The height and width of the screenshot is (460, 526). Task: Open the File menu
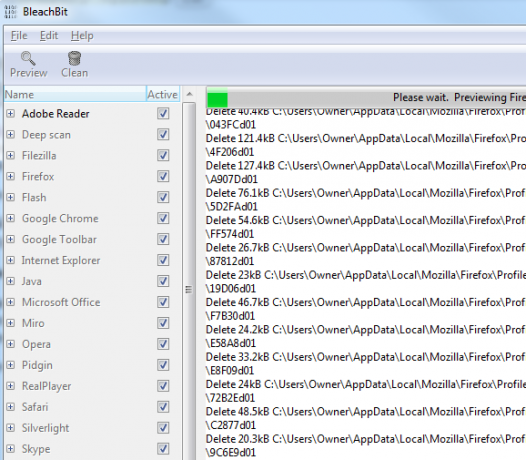19,35
